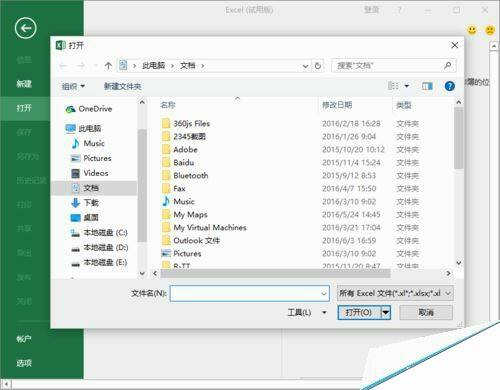This screenshot has width=500, height=390.
Task: Open 本地磁盘 (C:) drive
Action: 99,233
